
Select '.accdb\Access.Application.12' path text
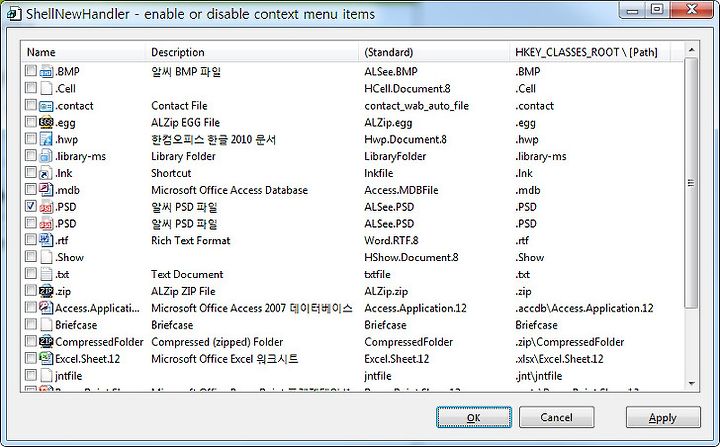[584, 308]
